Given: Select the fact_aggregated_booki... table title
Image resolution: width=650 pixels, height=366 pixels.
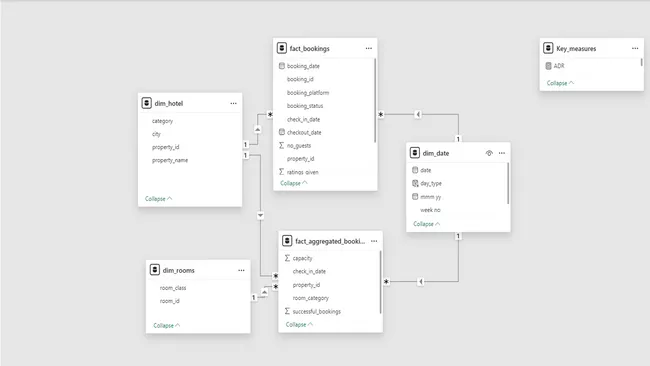Looking at the screenshot, I should pos(330,241).
